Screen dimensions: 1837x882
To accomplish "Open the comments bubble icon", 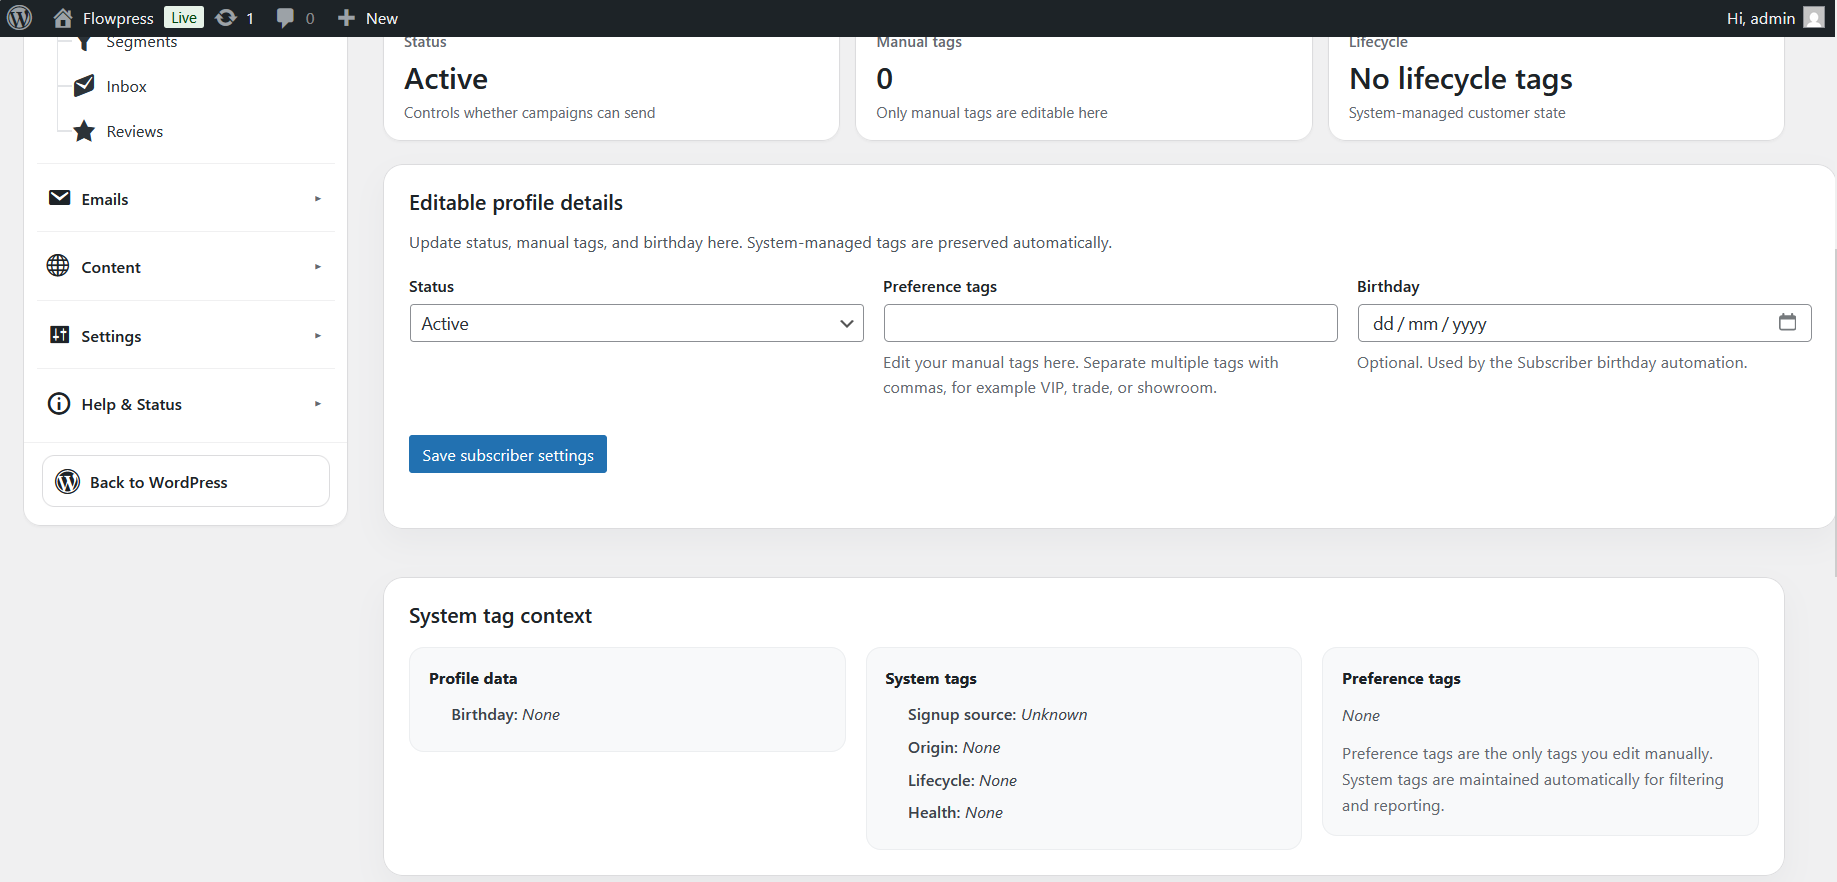I will [x=285, y=18].
